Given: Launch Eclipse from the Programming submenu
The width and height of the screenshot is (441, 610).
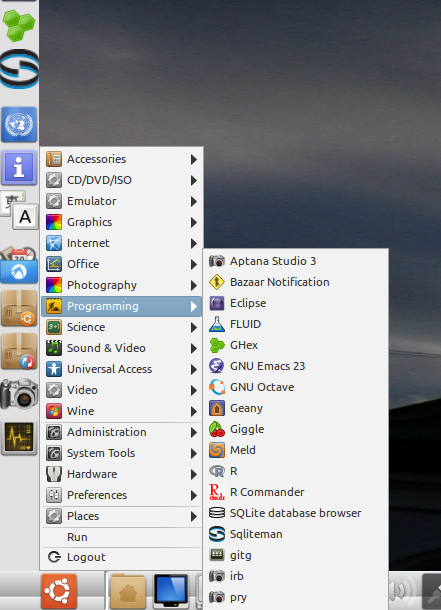Looking at the screenshot, I should coord(296,303).
